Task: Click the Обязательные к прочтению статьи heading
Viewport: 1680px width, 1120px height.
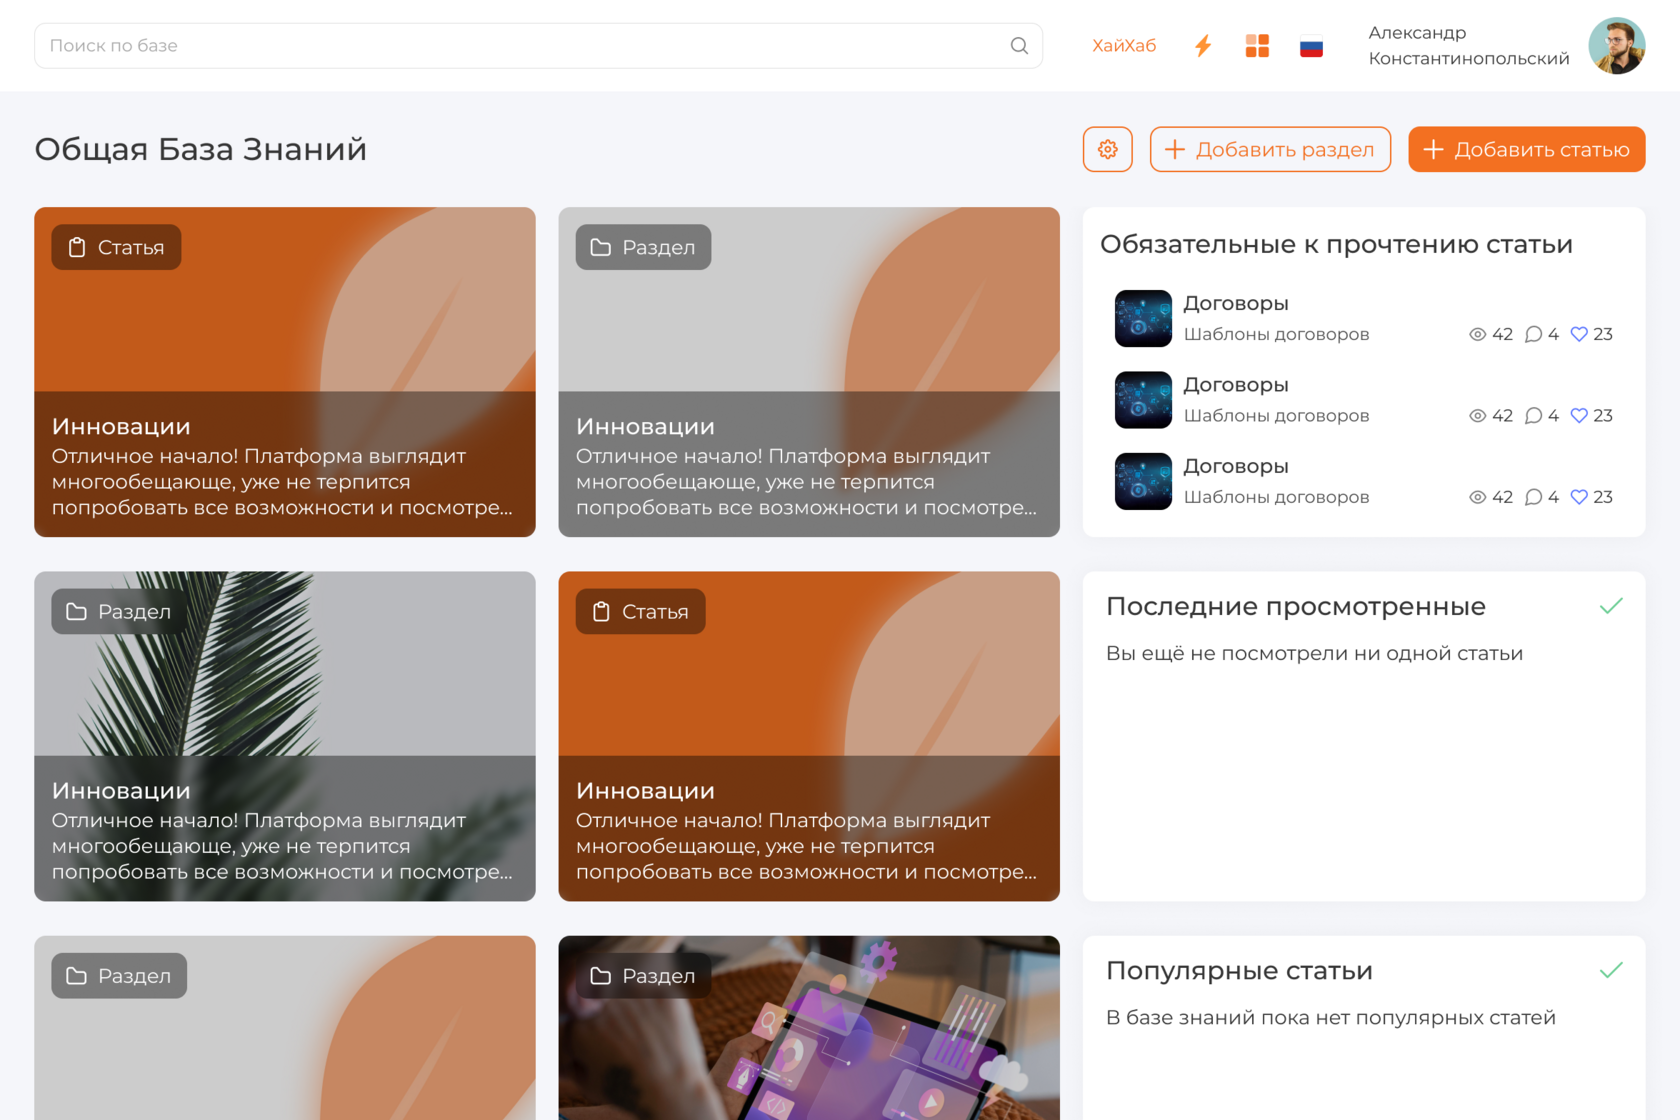Action: click(1336, 245)
